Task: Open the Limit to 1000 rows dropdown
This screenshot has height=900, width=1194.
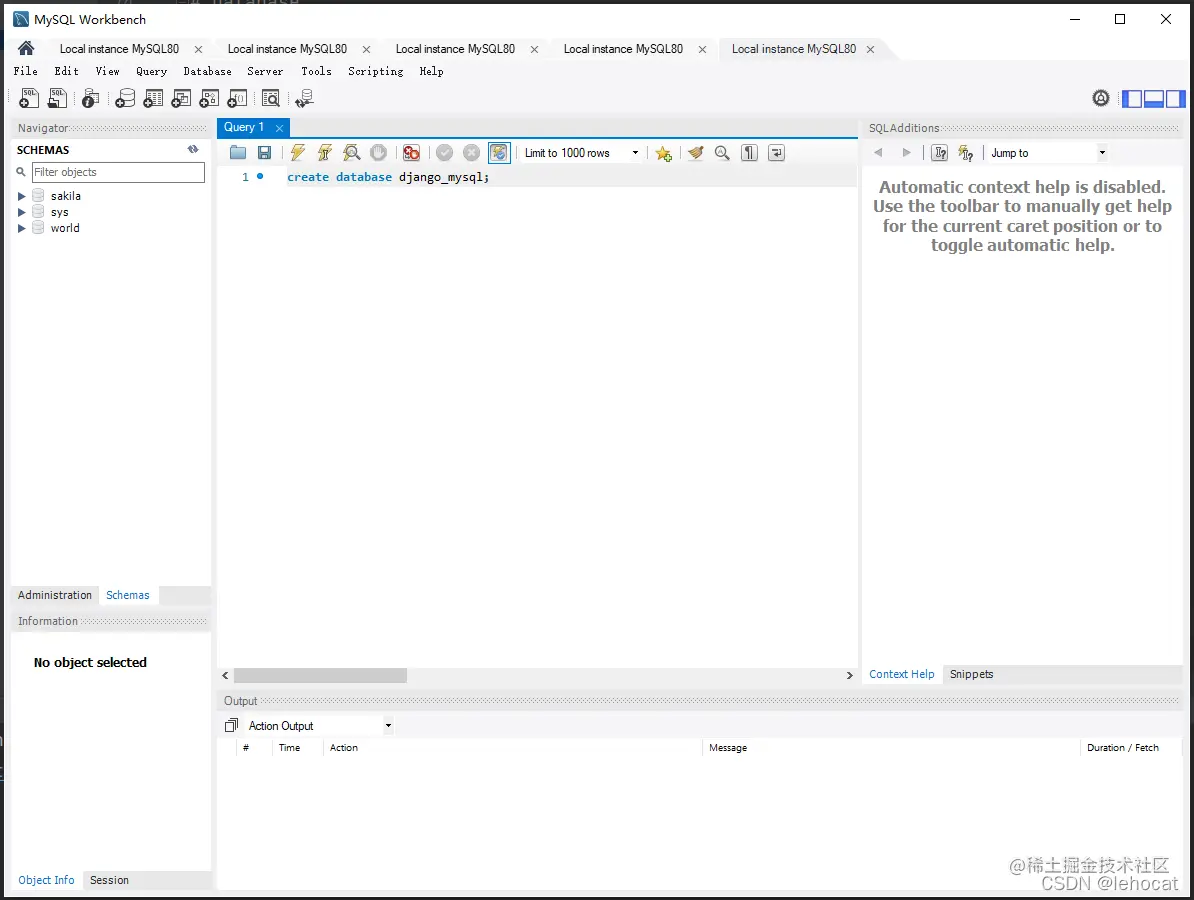Action: [x=581, y=152]
